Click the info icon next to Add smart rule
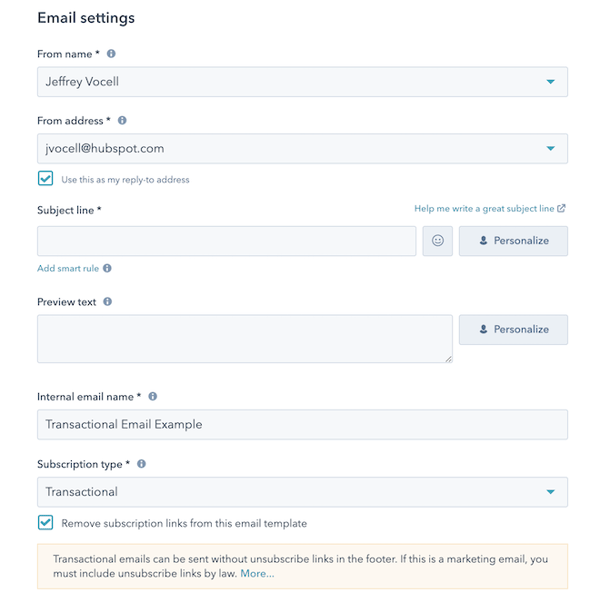Image resolution: width=600 pixels, height=602 pixels. click(x=107, y=268)
